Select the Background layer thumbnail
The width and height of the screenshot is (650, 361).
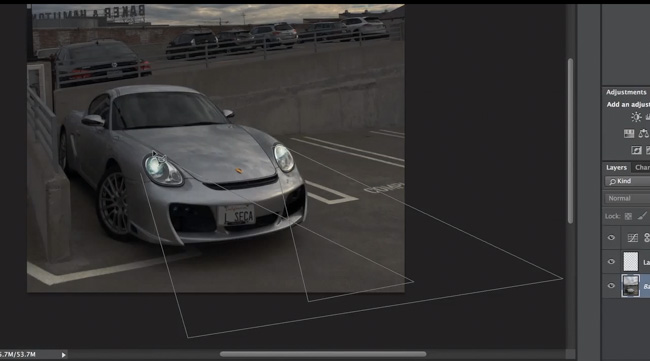tap(631, 286)
